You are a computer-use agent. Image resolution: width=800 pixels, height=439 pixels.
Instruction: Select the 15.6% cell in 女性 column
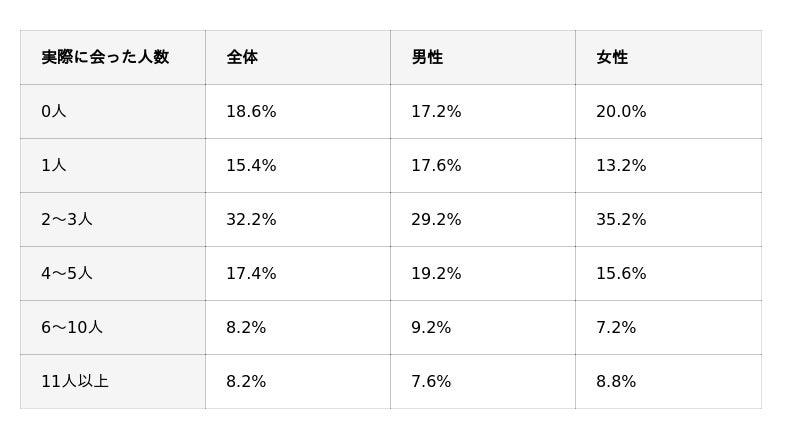pyautogui.click(x=668, y=274)
